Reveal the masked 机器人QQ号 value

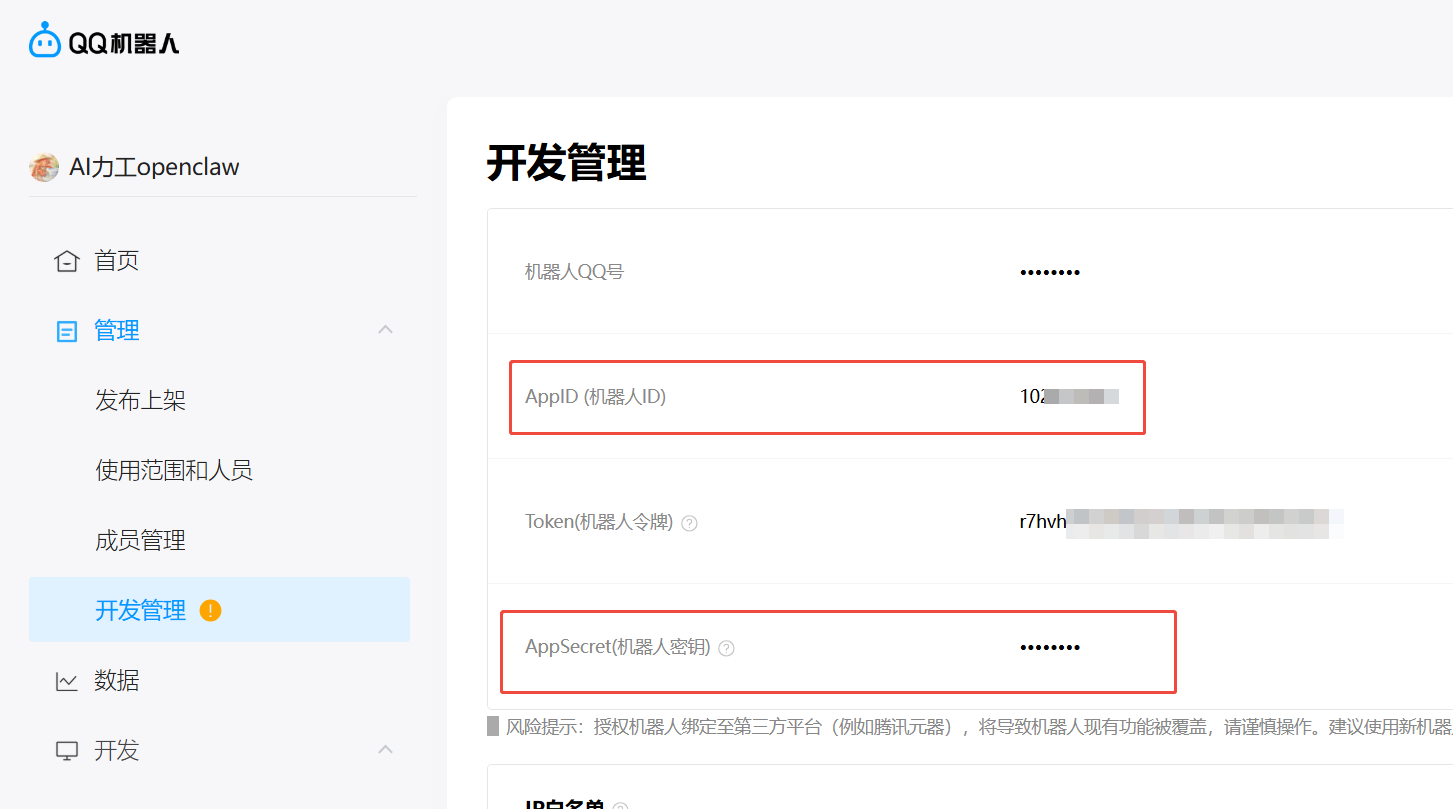click(1049, 272)
